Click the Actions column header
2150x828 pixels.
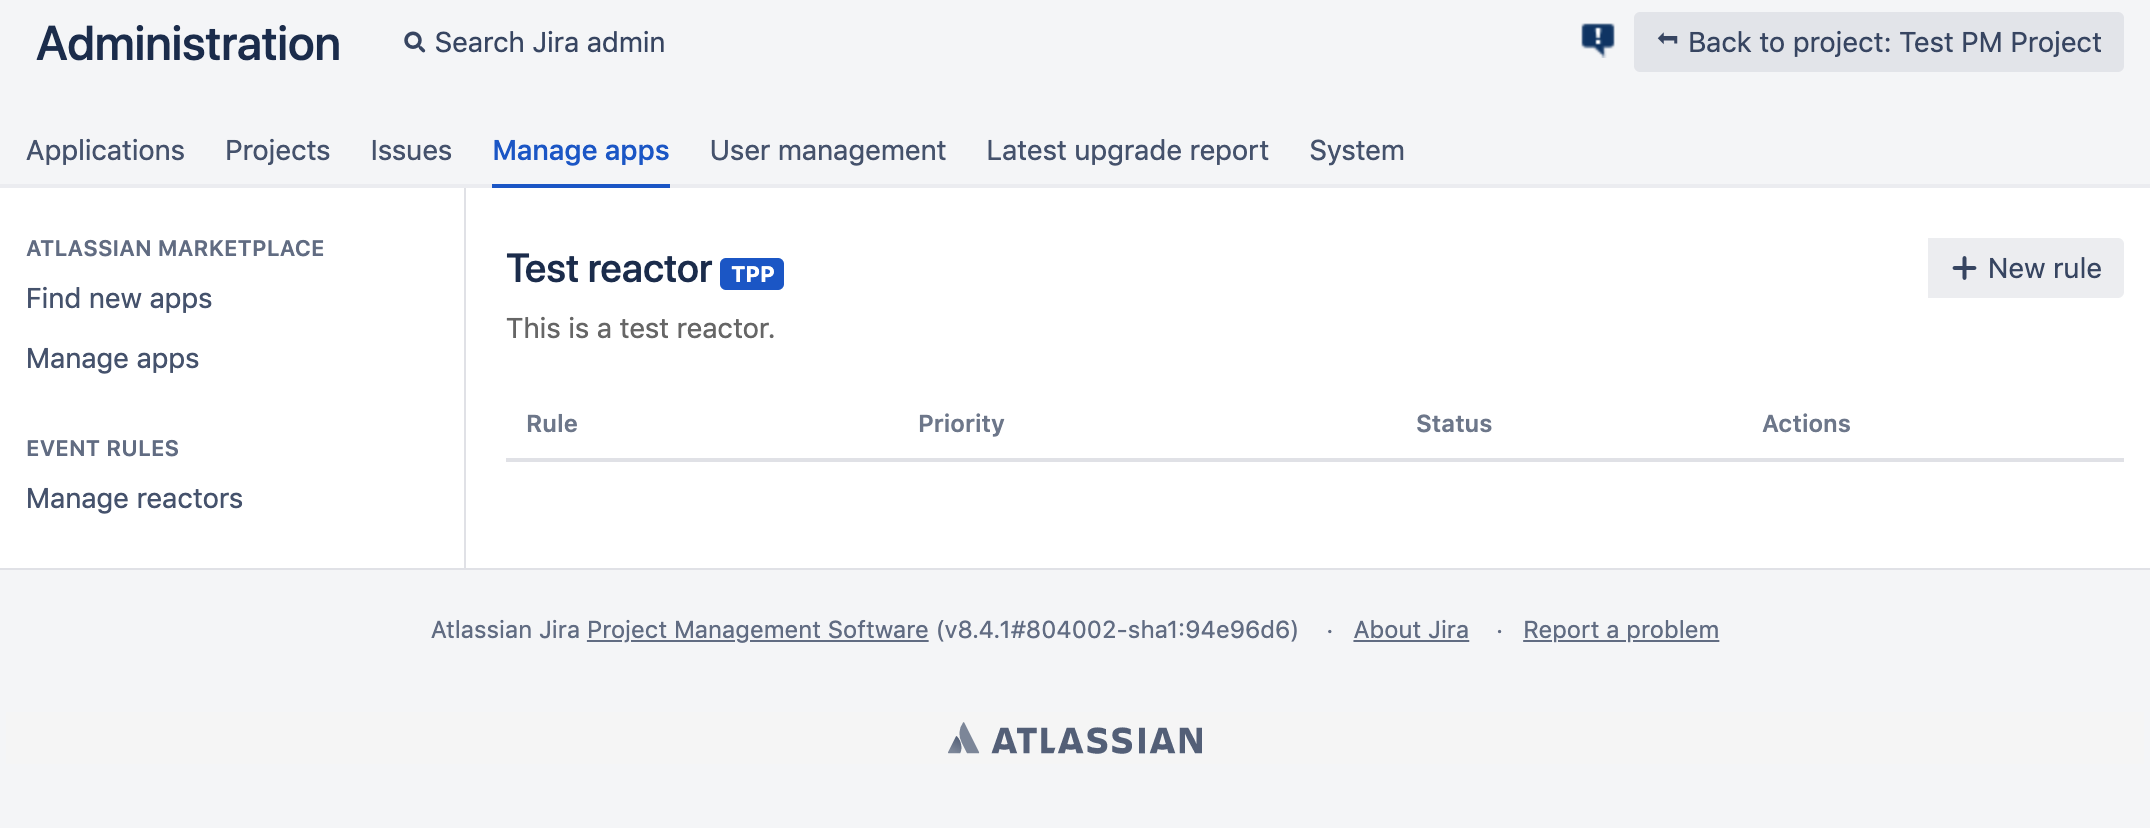tap(1806, 423)
